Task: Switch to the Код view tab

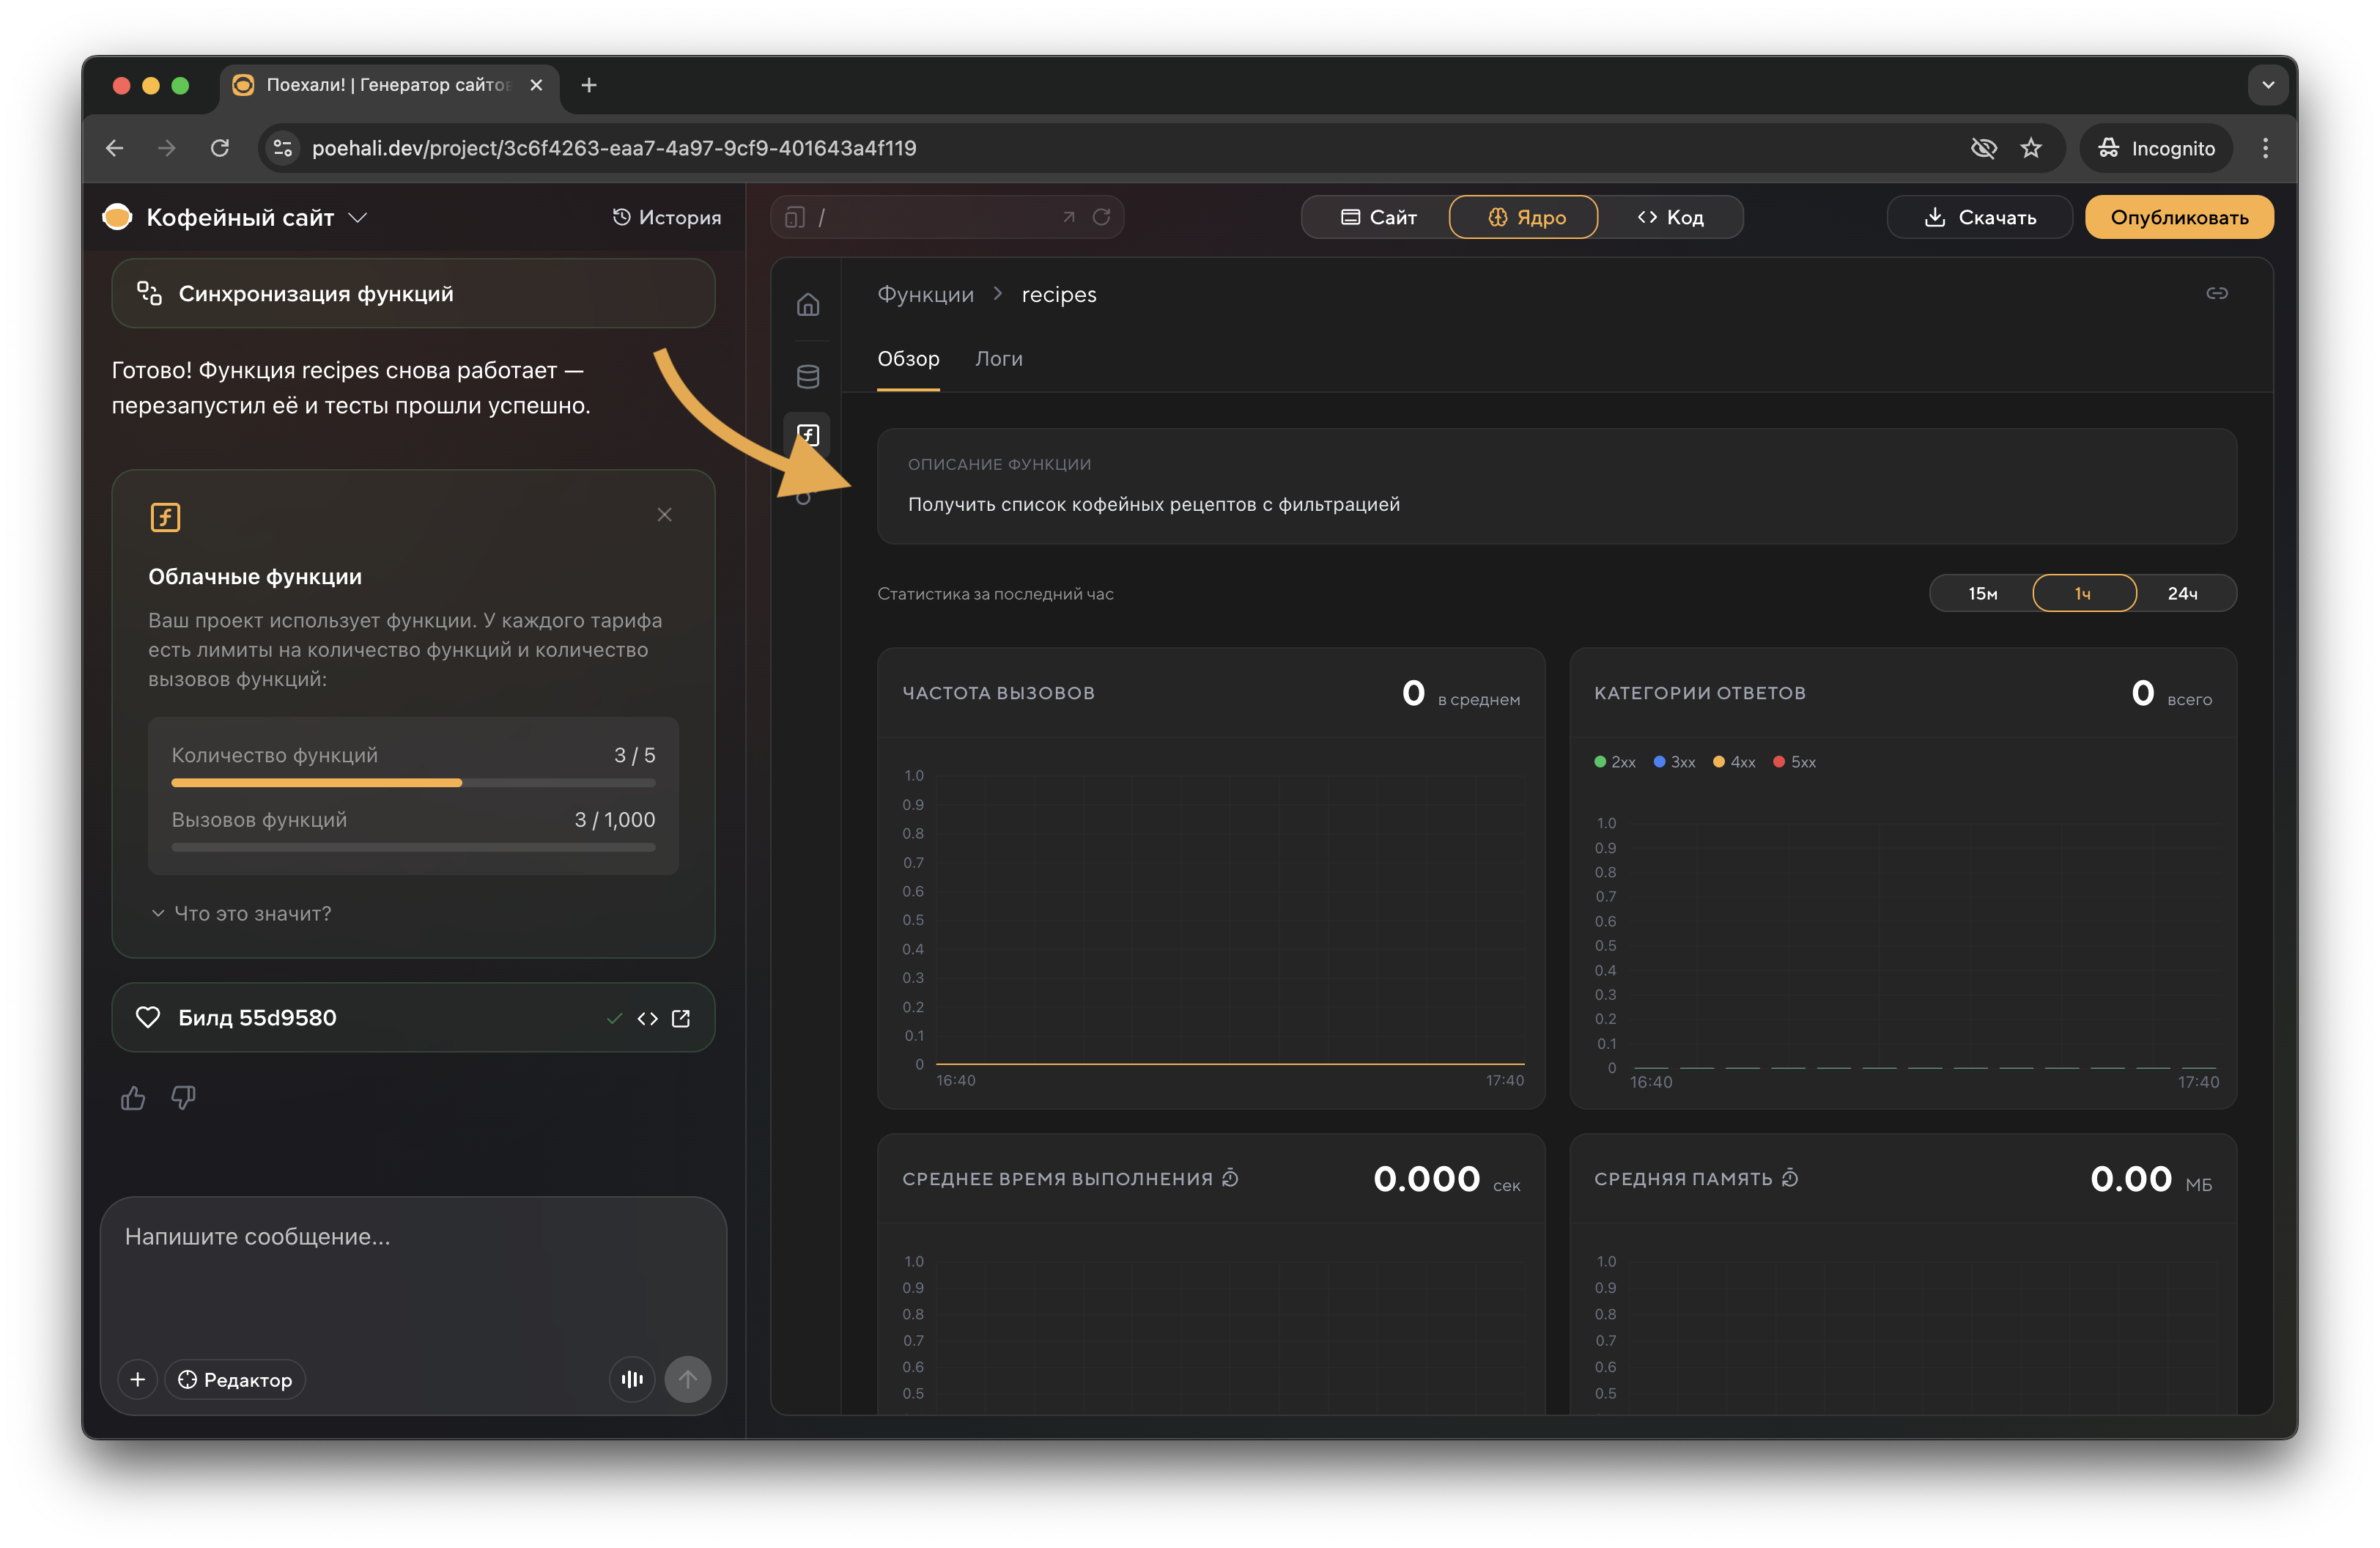Action: (x=1670, y=217)
